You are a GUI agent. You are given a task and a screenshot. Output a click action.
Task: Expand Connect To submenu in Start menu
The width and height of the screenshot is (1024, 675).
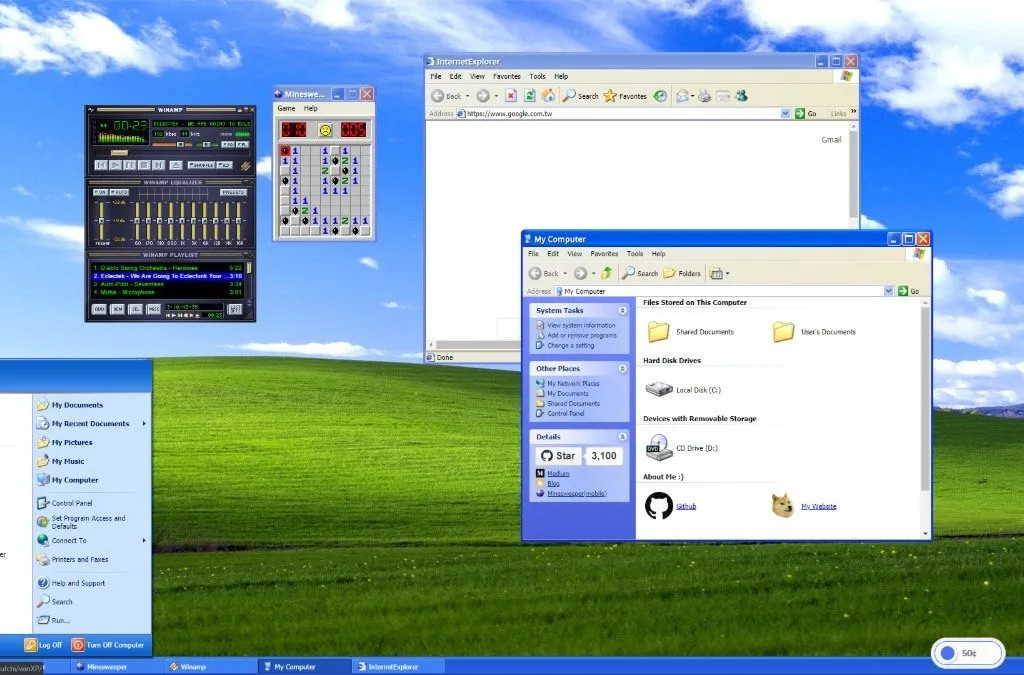(x=144, y=541)
